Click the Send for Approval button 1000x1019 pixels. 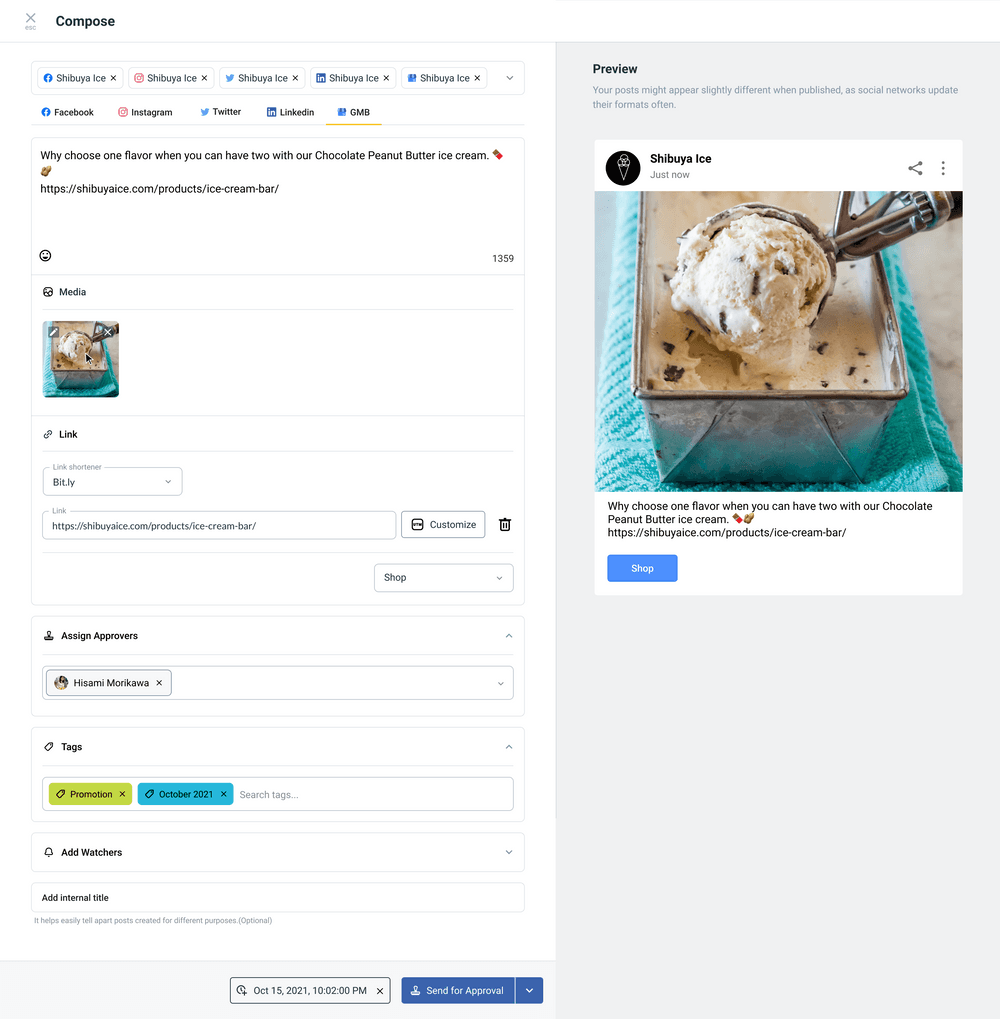[458, 990]
